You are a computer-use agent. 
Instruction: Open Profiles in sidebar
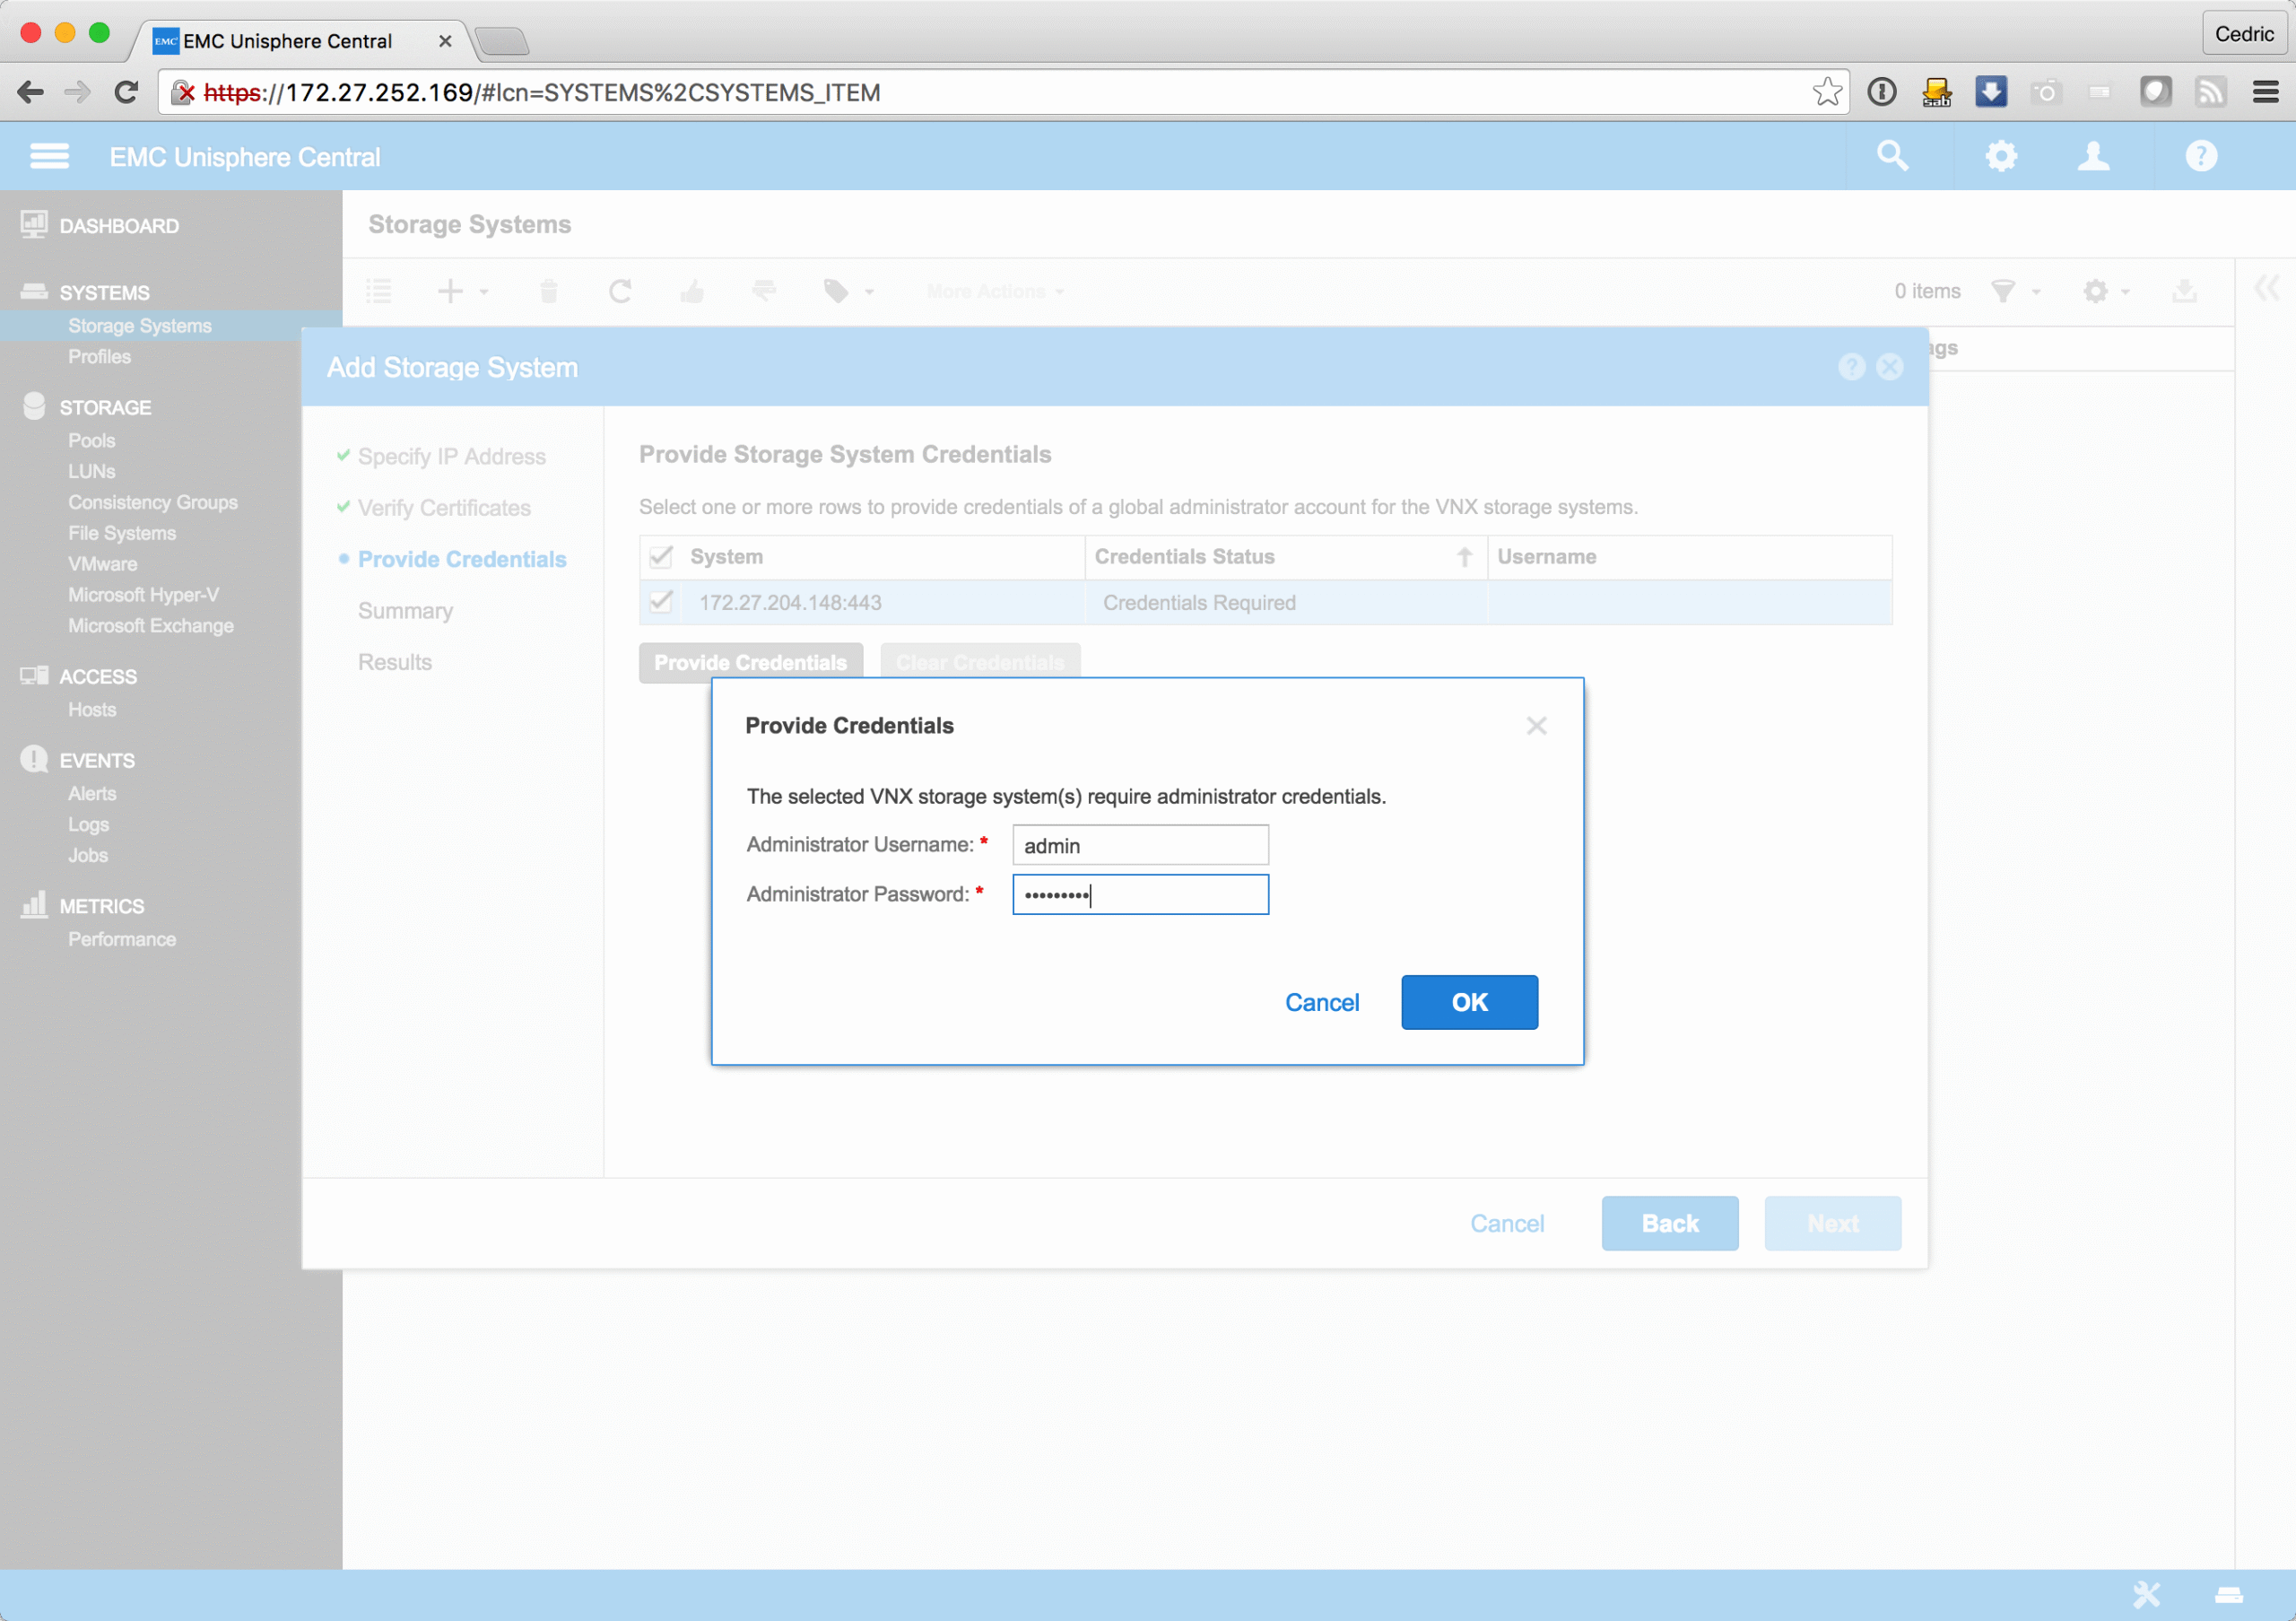99,357
